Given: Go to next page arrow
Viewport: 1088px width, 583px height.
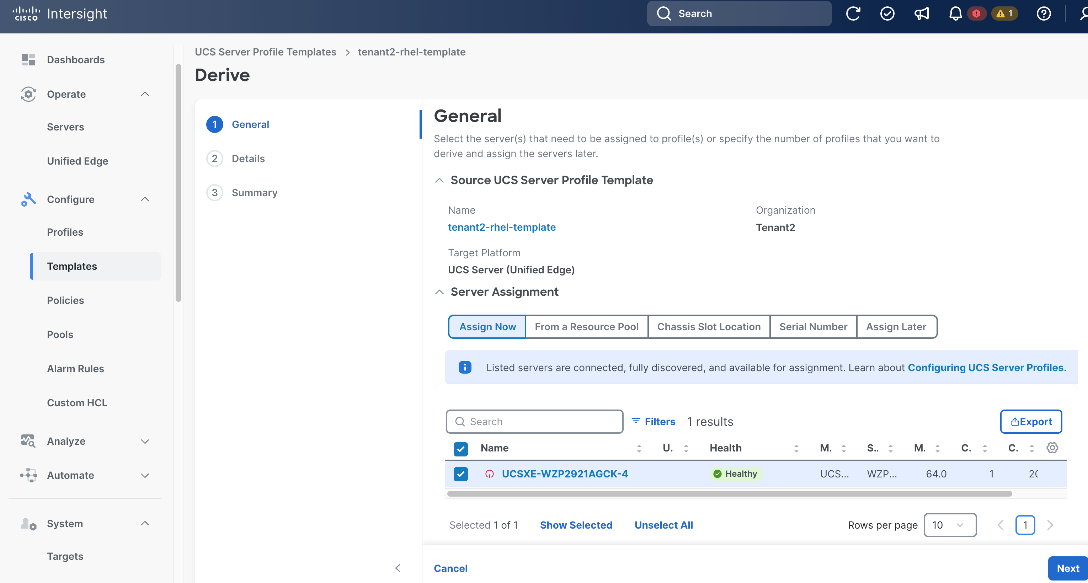Looking at the screenshot, I should (x=1050, y=525).
